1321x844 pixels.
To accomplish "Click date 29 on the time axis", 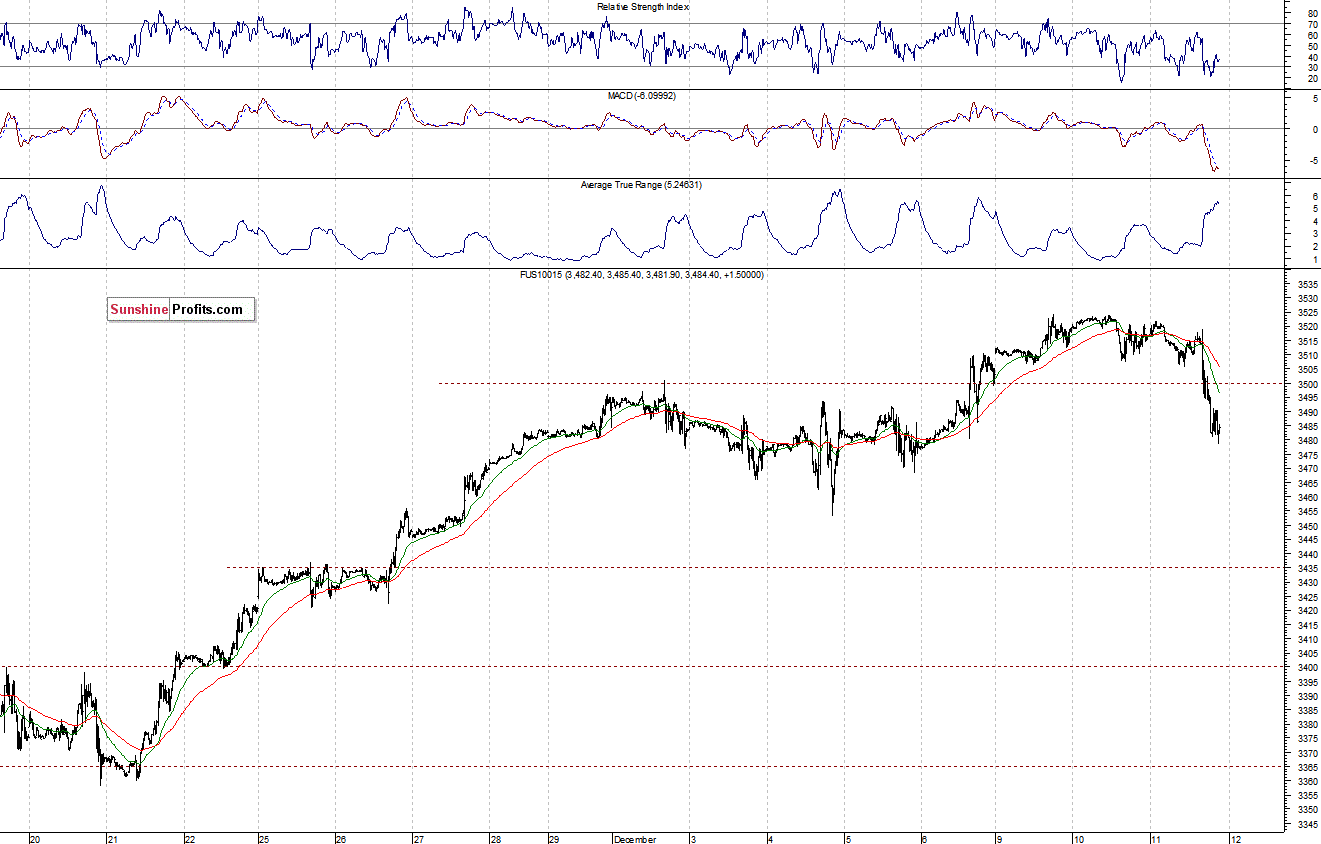I will point(555,840).
